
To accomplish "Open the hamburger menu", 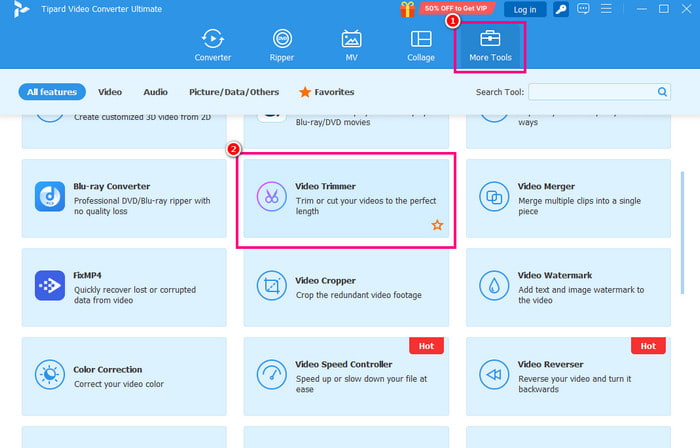I will pos(606,9).
